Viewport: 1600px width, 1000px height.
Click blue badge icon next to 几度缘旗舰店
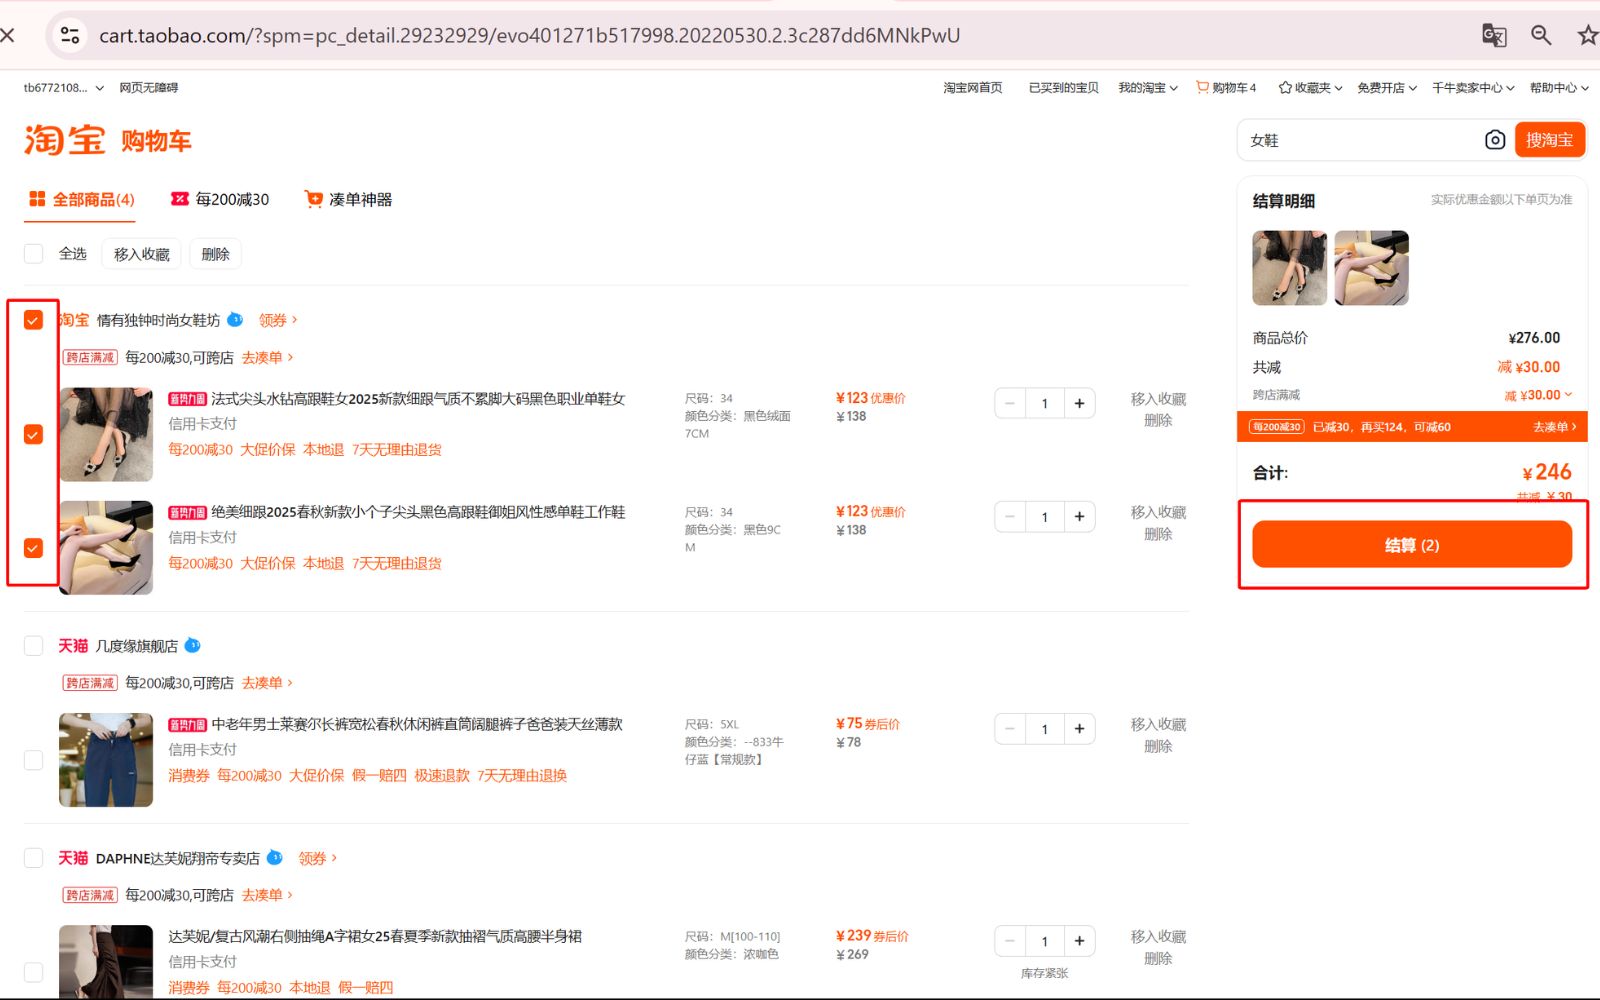tap(193, 646)
